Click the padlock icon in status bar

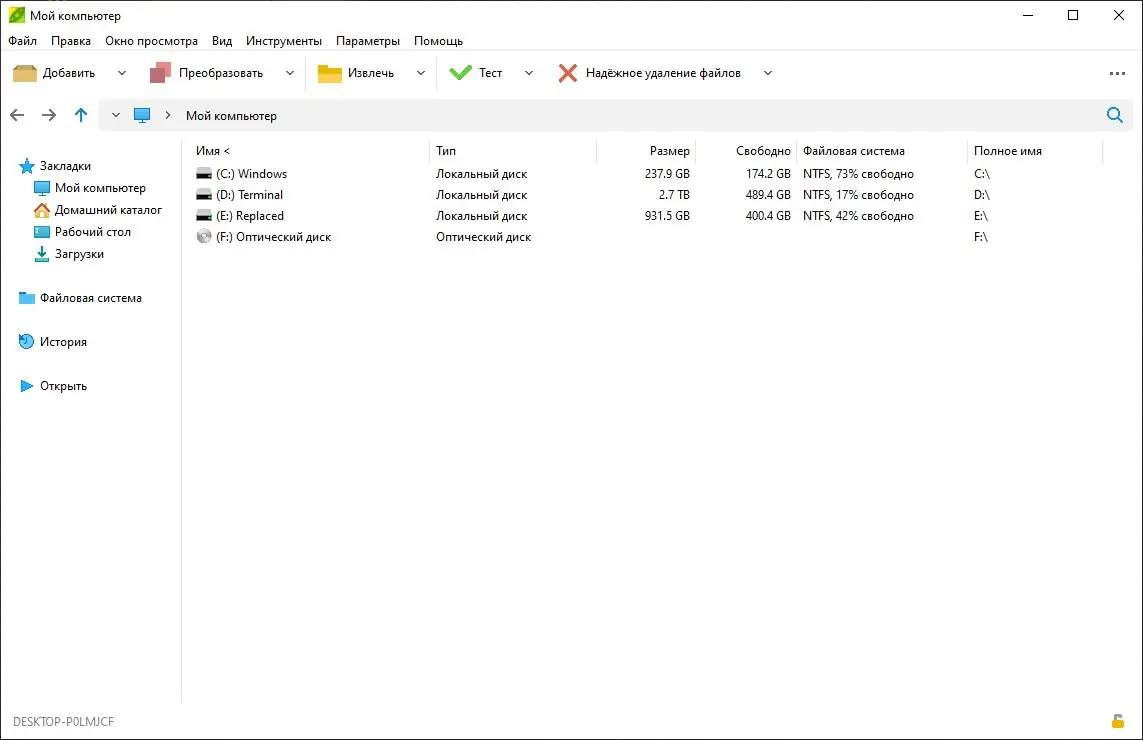click(x=1118, y=721)
